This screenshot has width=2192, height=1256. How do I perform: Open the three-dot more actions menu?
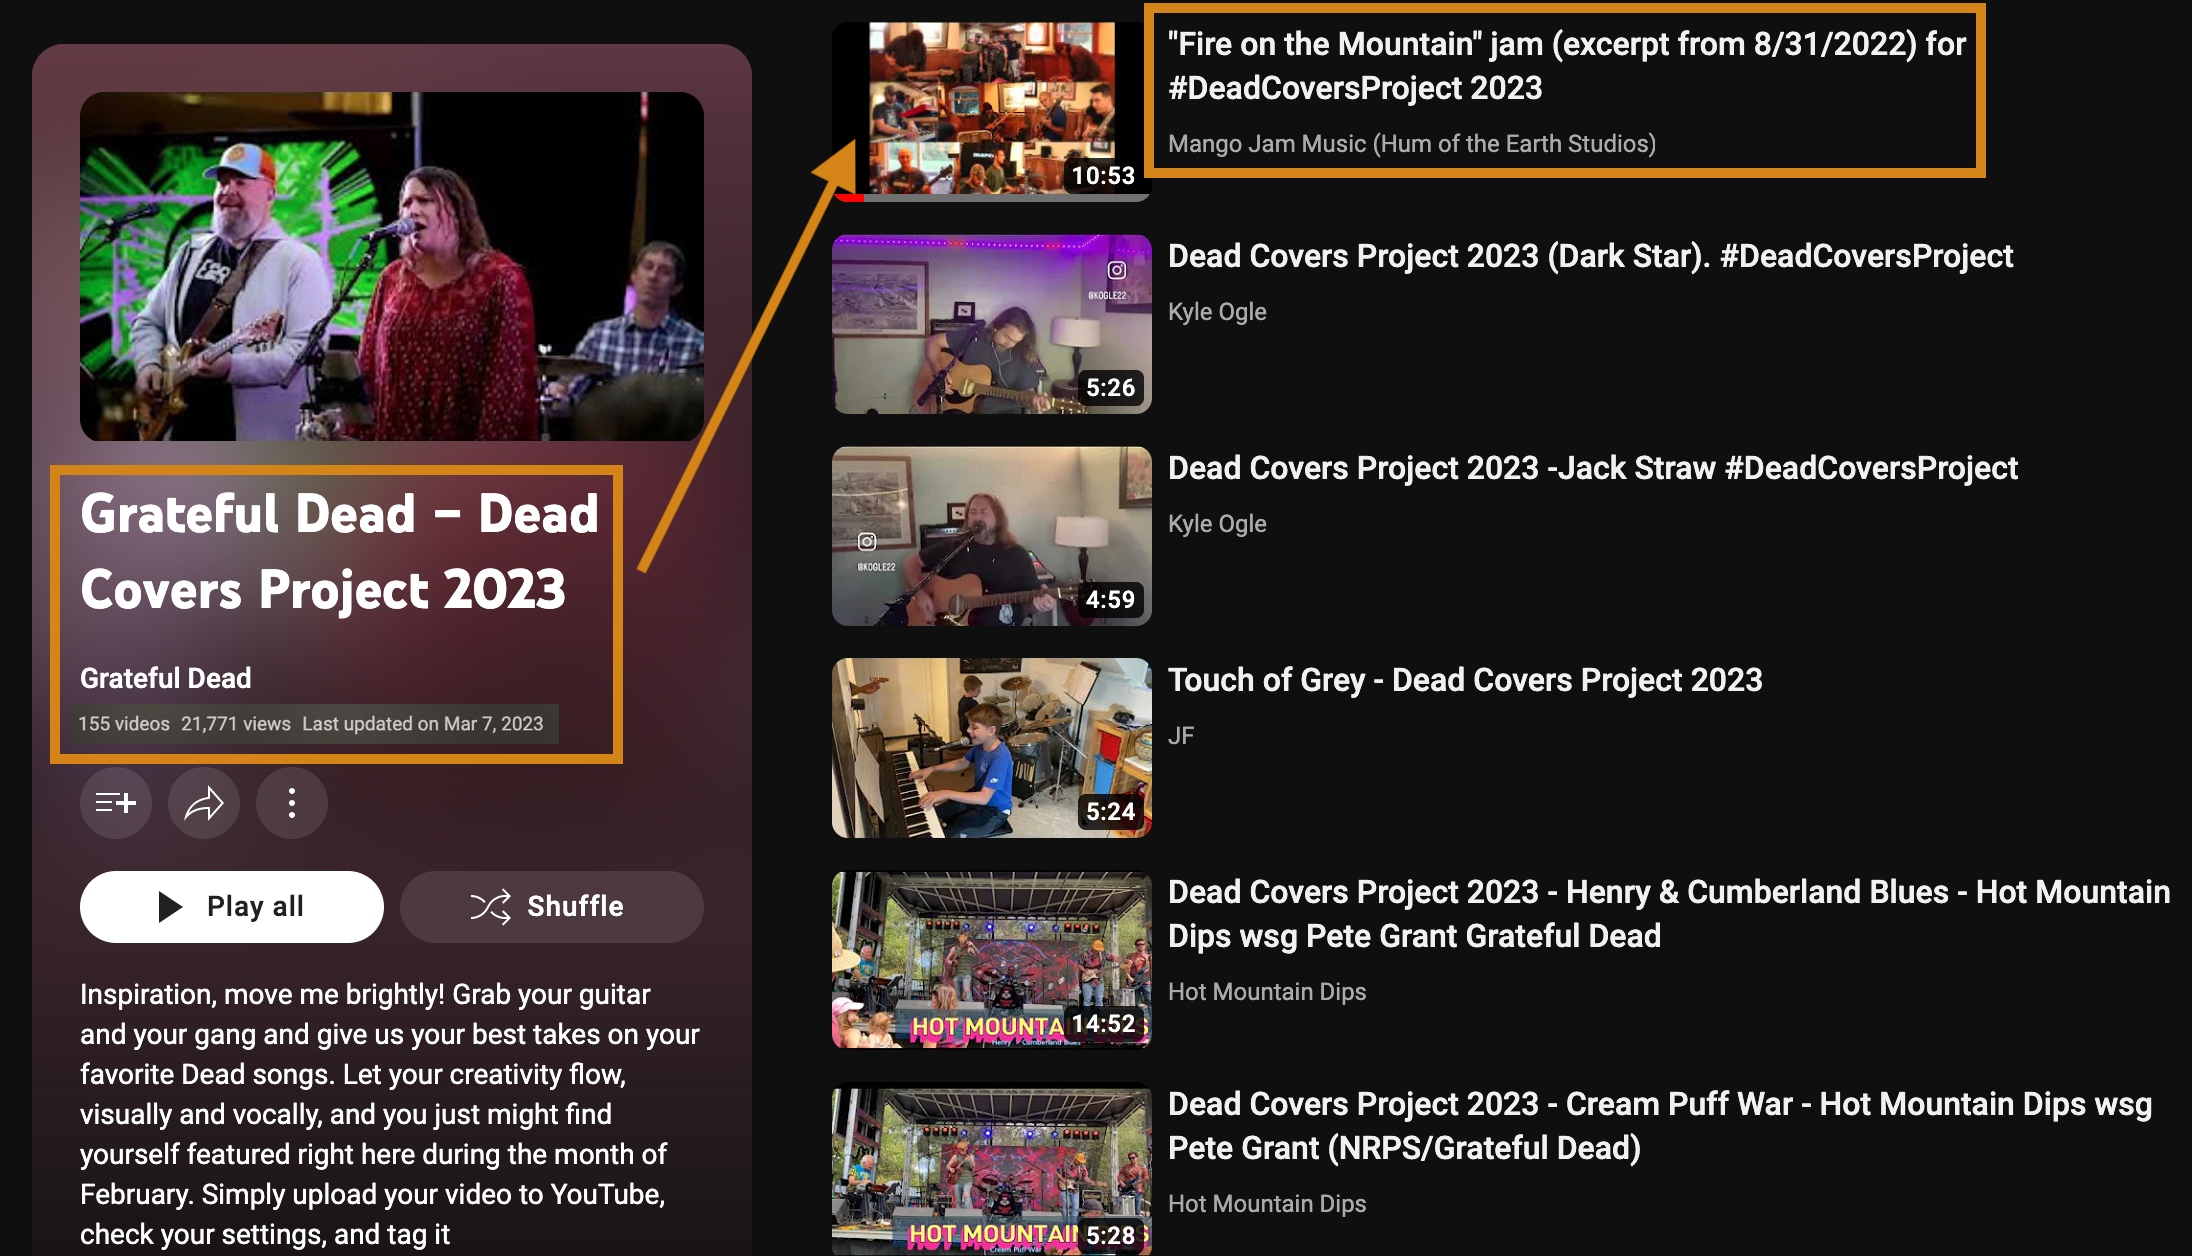[x=291, y=803]
